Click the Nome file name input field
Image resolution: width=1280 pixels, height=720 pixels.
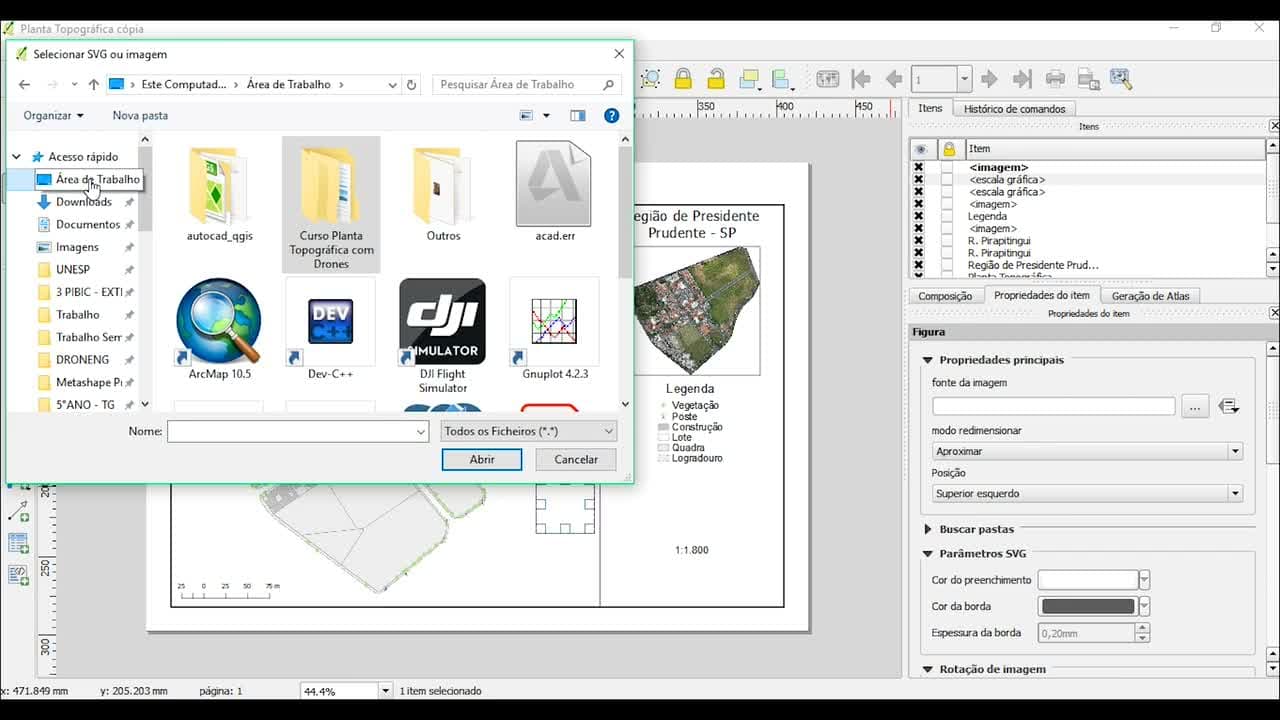coord(298,431)
